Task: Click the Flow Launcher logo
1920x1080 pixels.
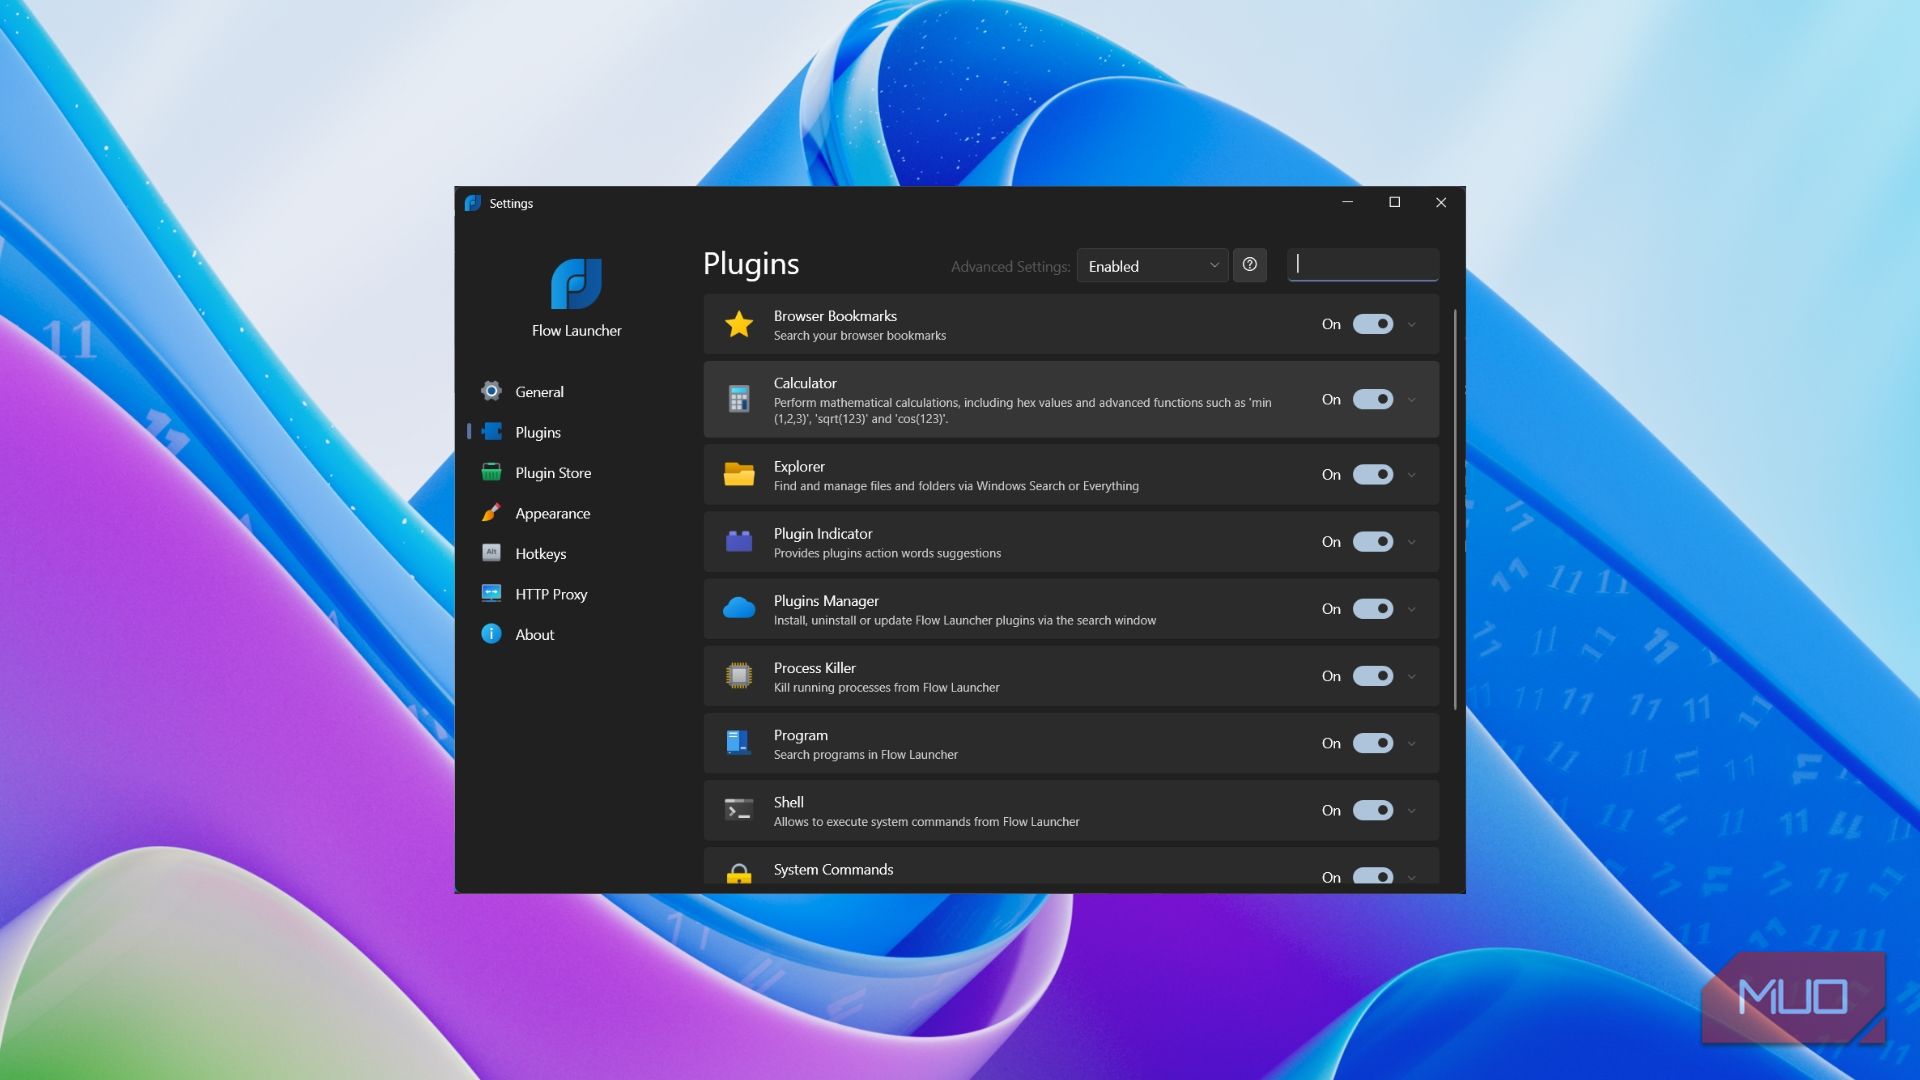Action: point(576,284)
